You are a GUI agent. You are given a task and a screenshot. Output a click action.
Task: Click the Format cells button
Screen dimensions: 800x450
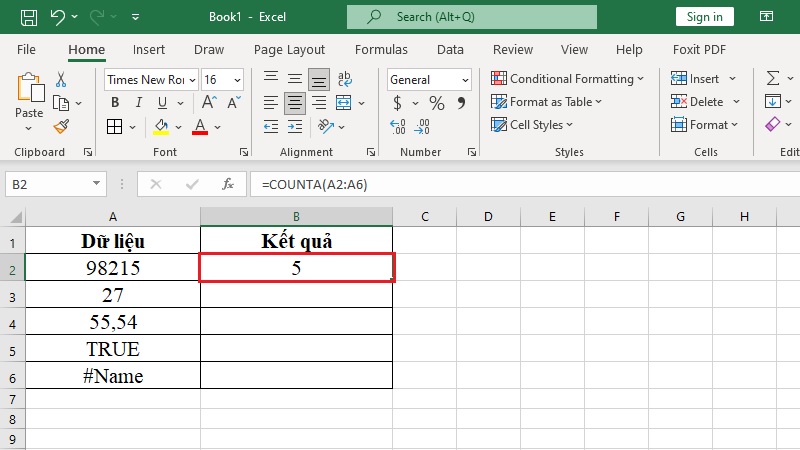point(704,124)
